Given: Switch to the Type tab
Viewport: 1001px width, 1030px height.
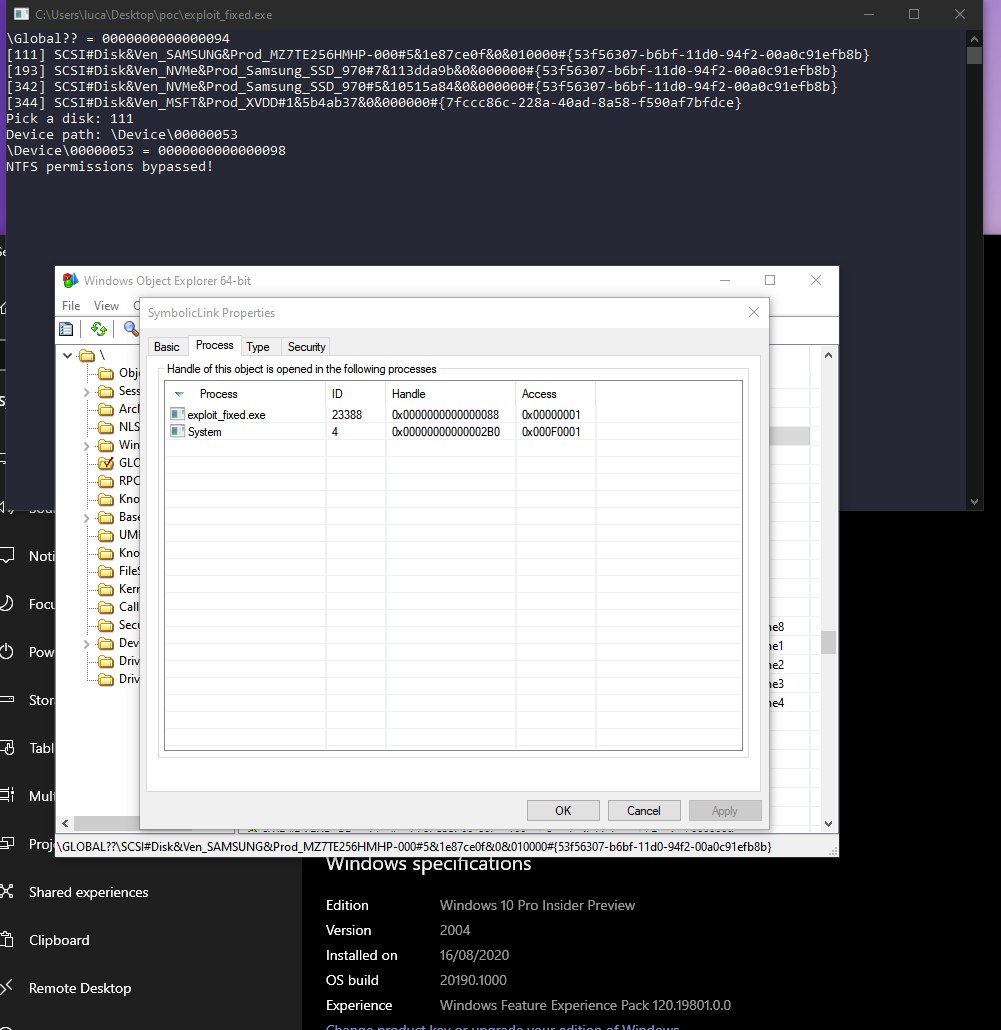Looking at the screenshot, I should [x=257, y=347].
